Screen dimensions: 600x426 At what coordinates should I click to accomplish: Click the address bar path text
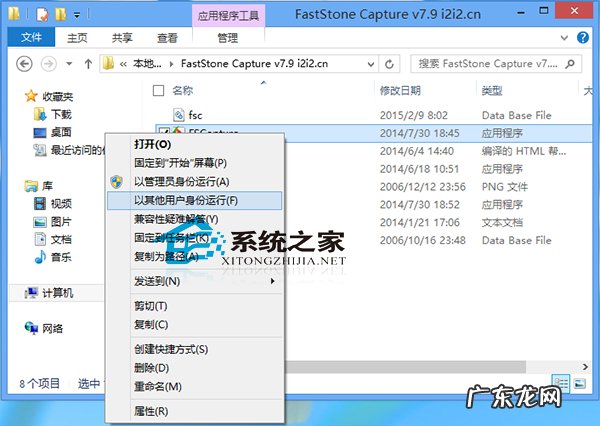tap(254, 64)
